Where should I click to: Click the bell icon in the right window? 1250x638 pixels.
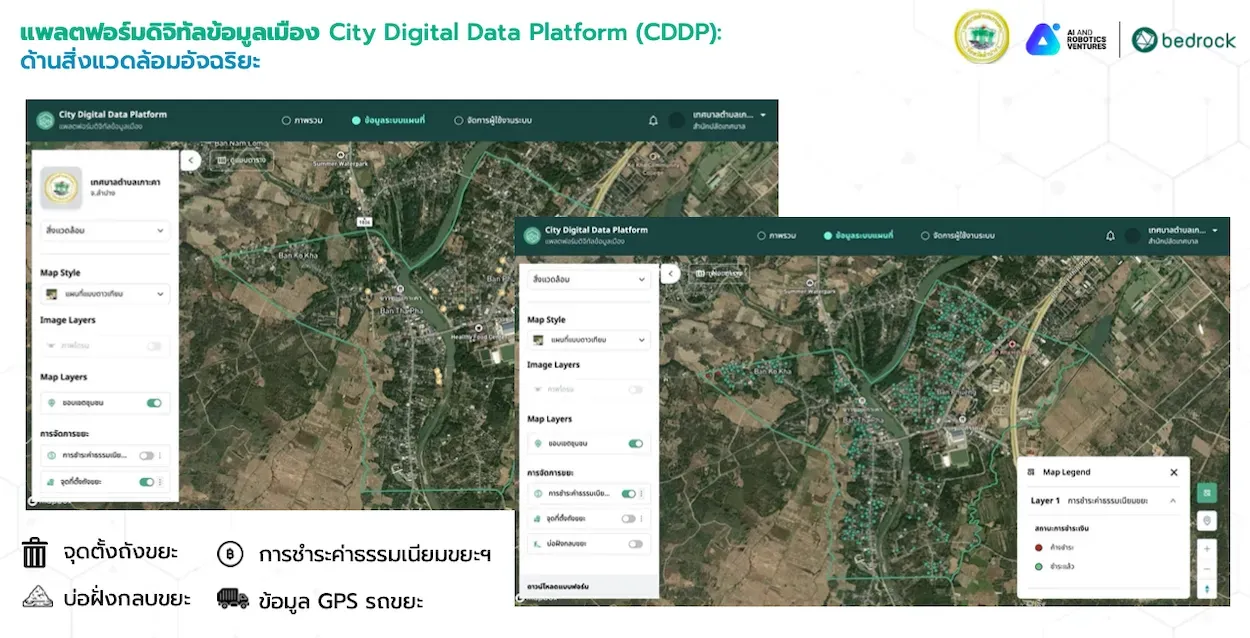(x=1110, y=236)
